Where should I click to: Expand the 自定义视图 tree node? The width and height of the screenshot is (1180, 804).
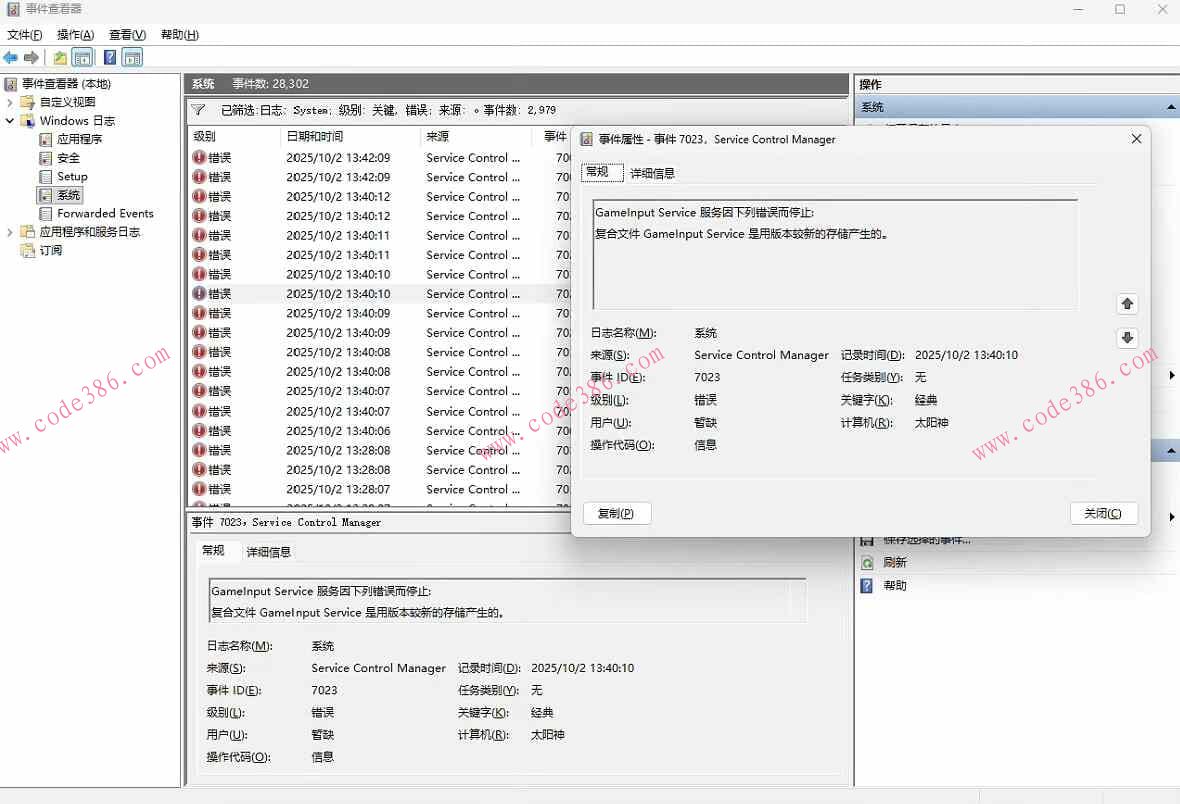(10, 102)
